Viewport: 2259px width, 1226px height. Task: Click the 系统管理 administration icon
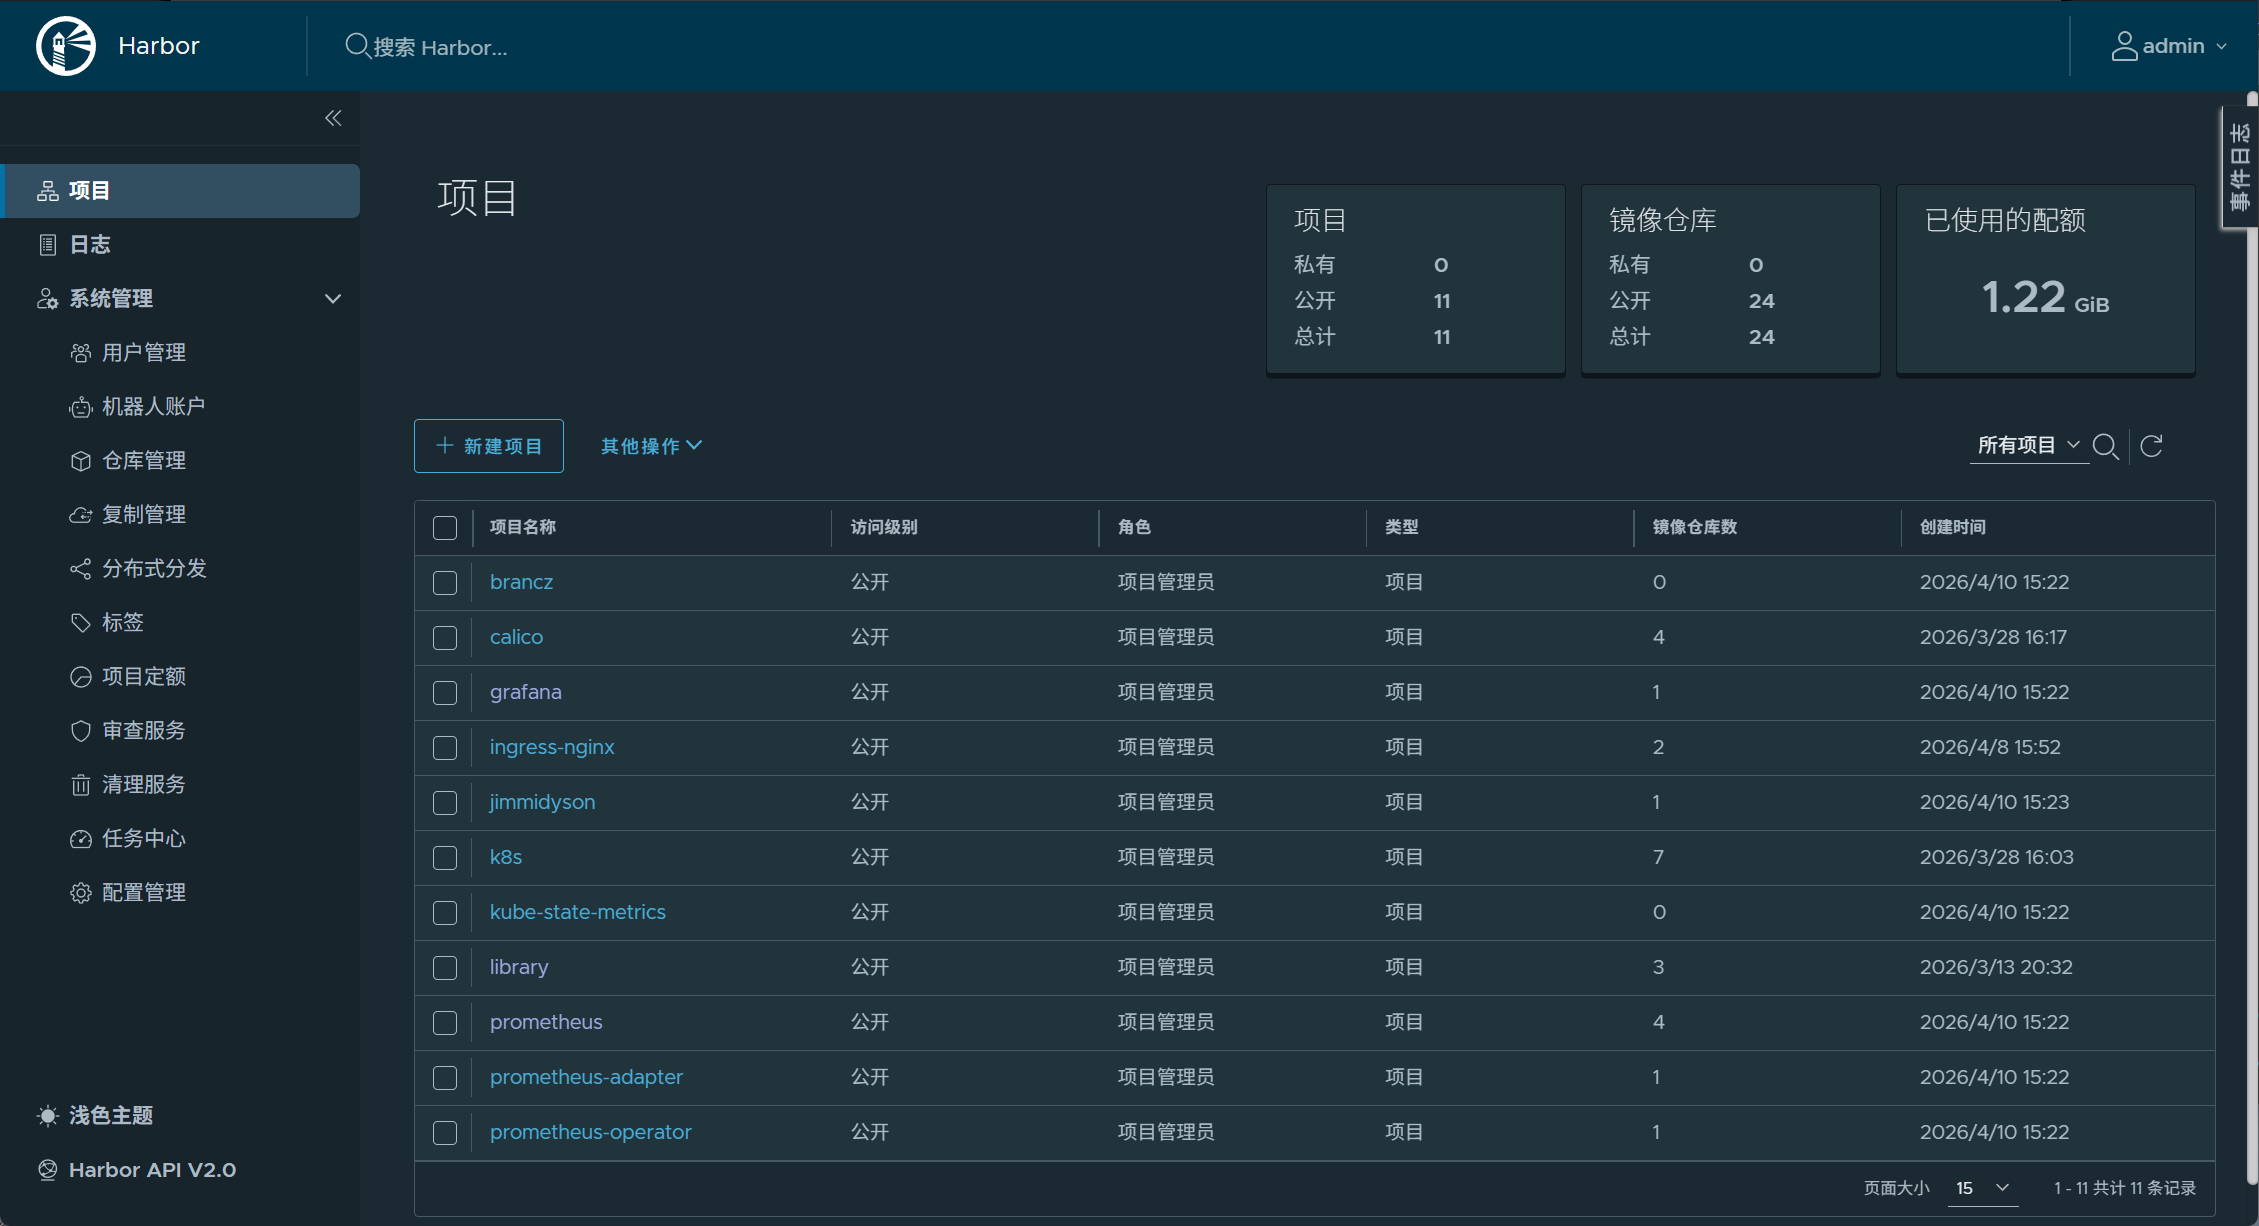click(47, 299)
